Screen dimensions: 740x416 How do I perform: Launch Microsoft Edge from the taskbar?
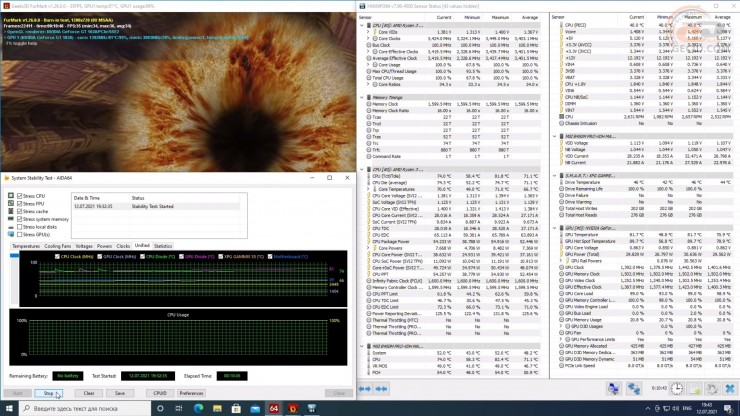[x=198, y=408]
